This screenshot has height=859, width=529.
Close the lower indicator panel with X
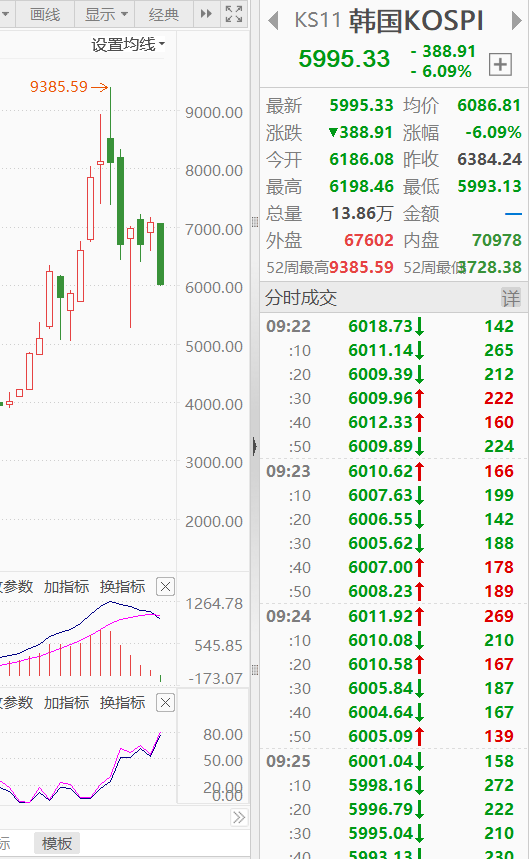pyautogui.click(x=165, y=702)
